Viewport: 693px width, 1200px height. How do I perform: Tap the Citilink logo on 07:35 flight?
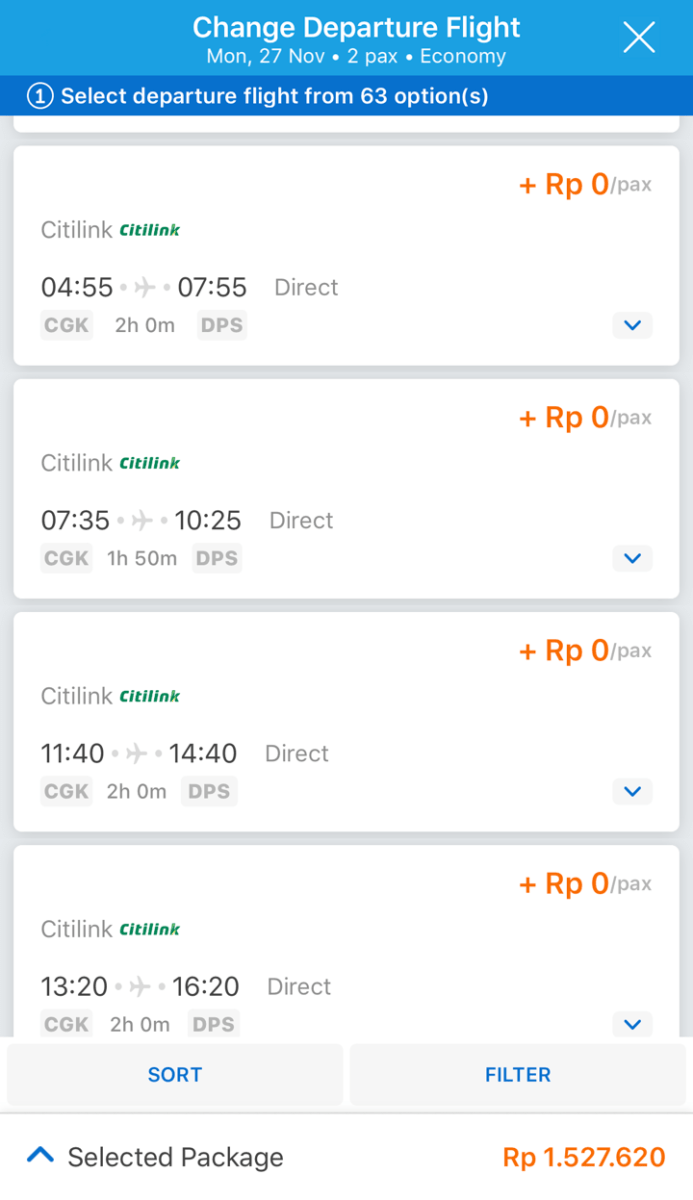pos(150,463)
